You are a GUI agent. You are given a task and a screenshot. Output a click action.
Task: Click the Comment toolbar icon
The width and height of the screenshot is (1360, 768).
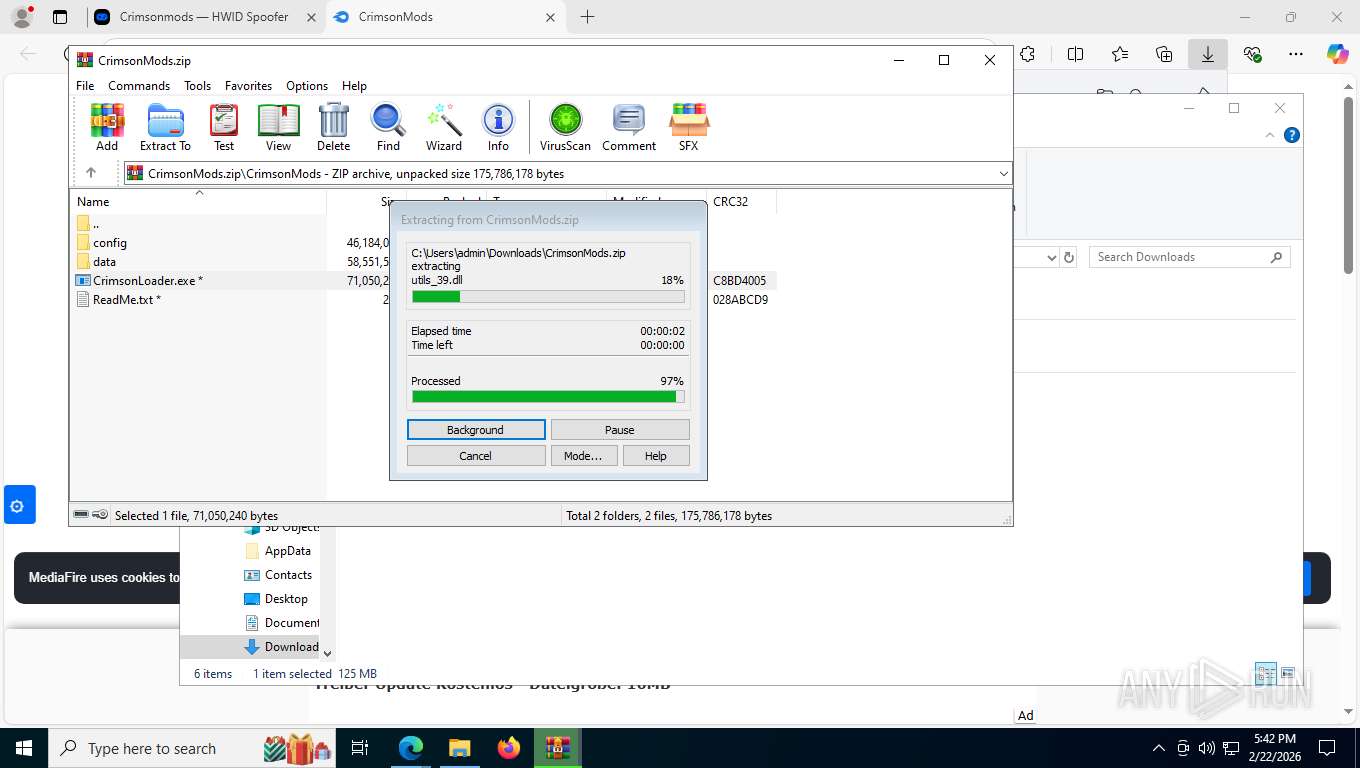[629, 127]
